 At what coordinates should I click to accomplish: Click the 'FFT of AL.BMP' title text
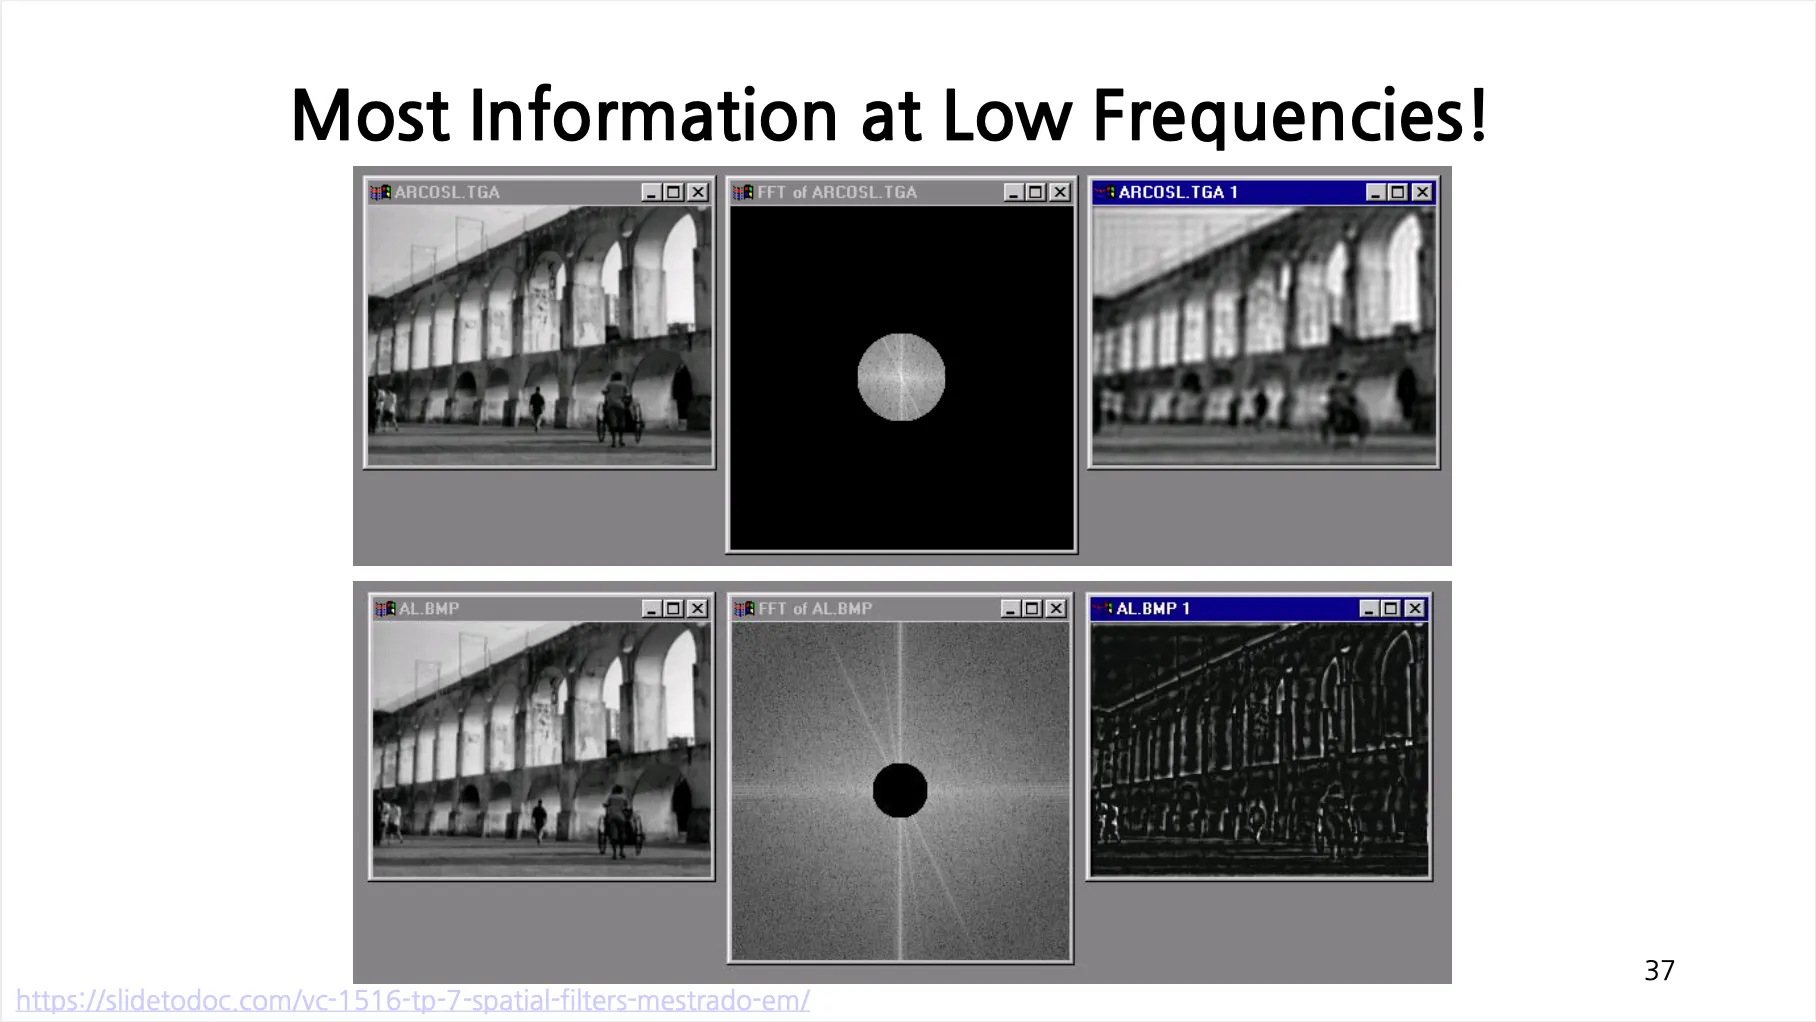(x=815, y=608)
